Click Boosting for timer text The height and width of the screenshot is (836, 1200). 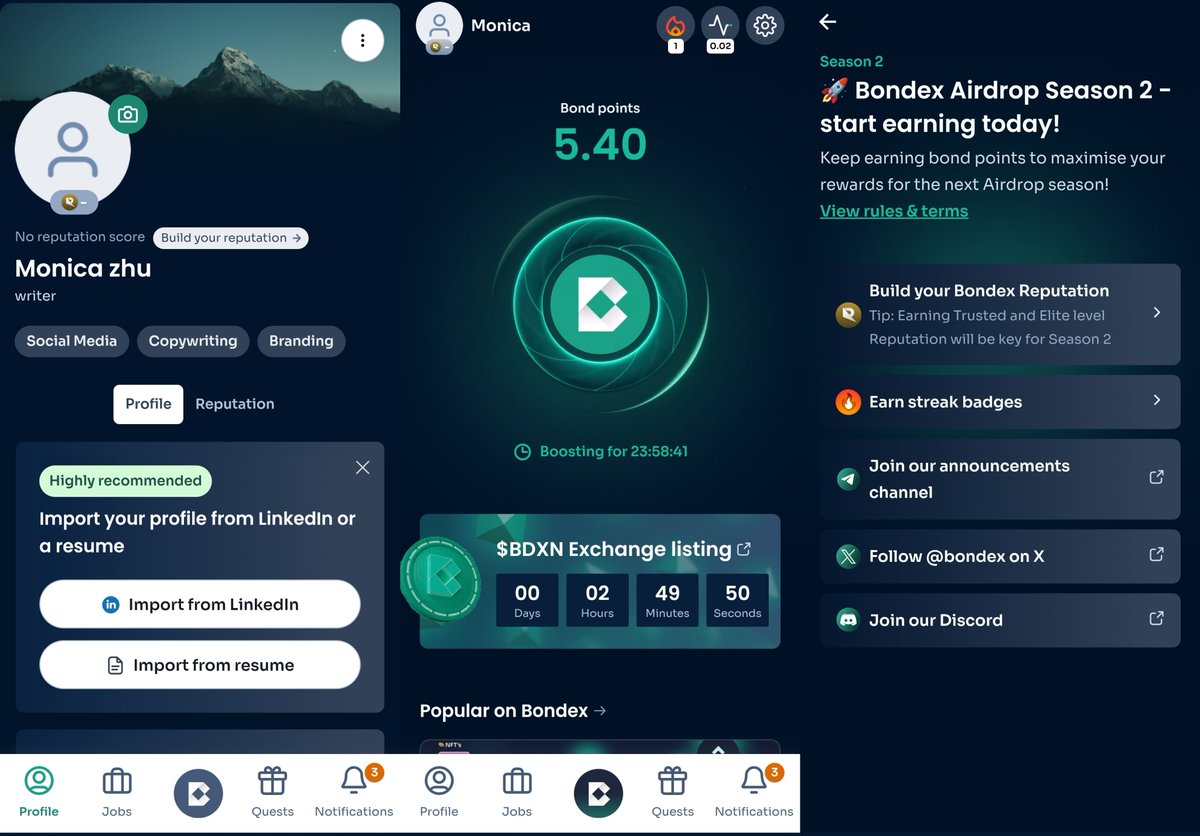click(613, 451)
